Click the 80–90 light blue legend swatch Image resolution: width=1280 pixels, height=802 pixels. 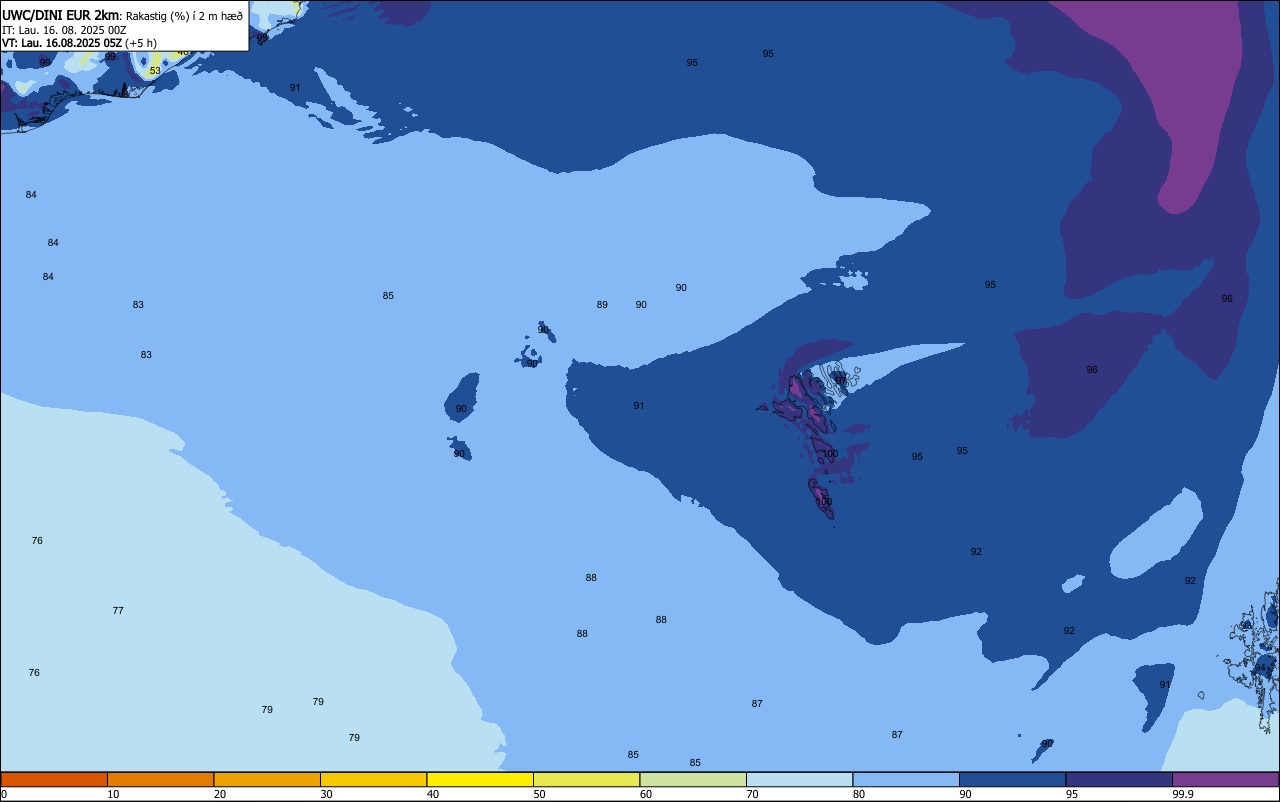[906, 779]
